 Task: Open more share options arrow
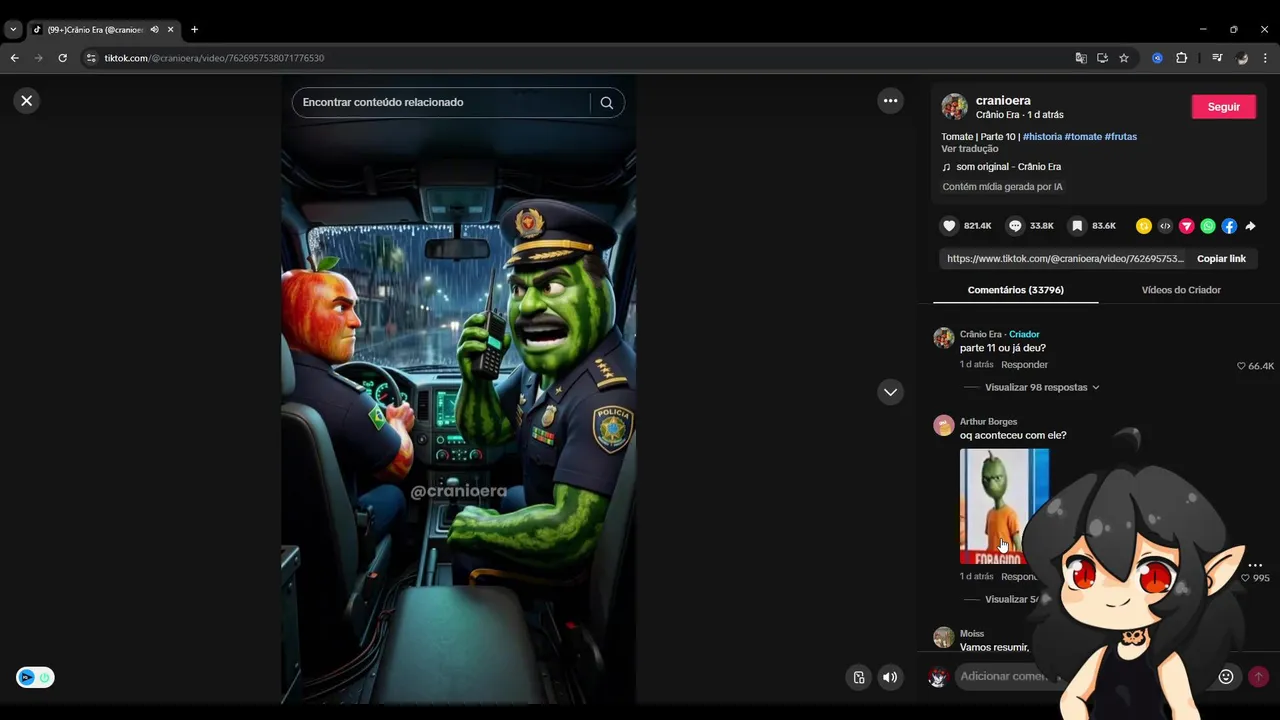[1250, 226]
